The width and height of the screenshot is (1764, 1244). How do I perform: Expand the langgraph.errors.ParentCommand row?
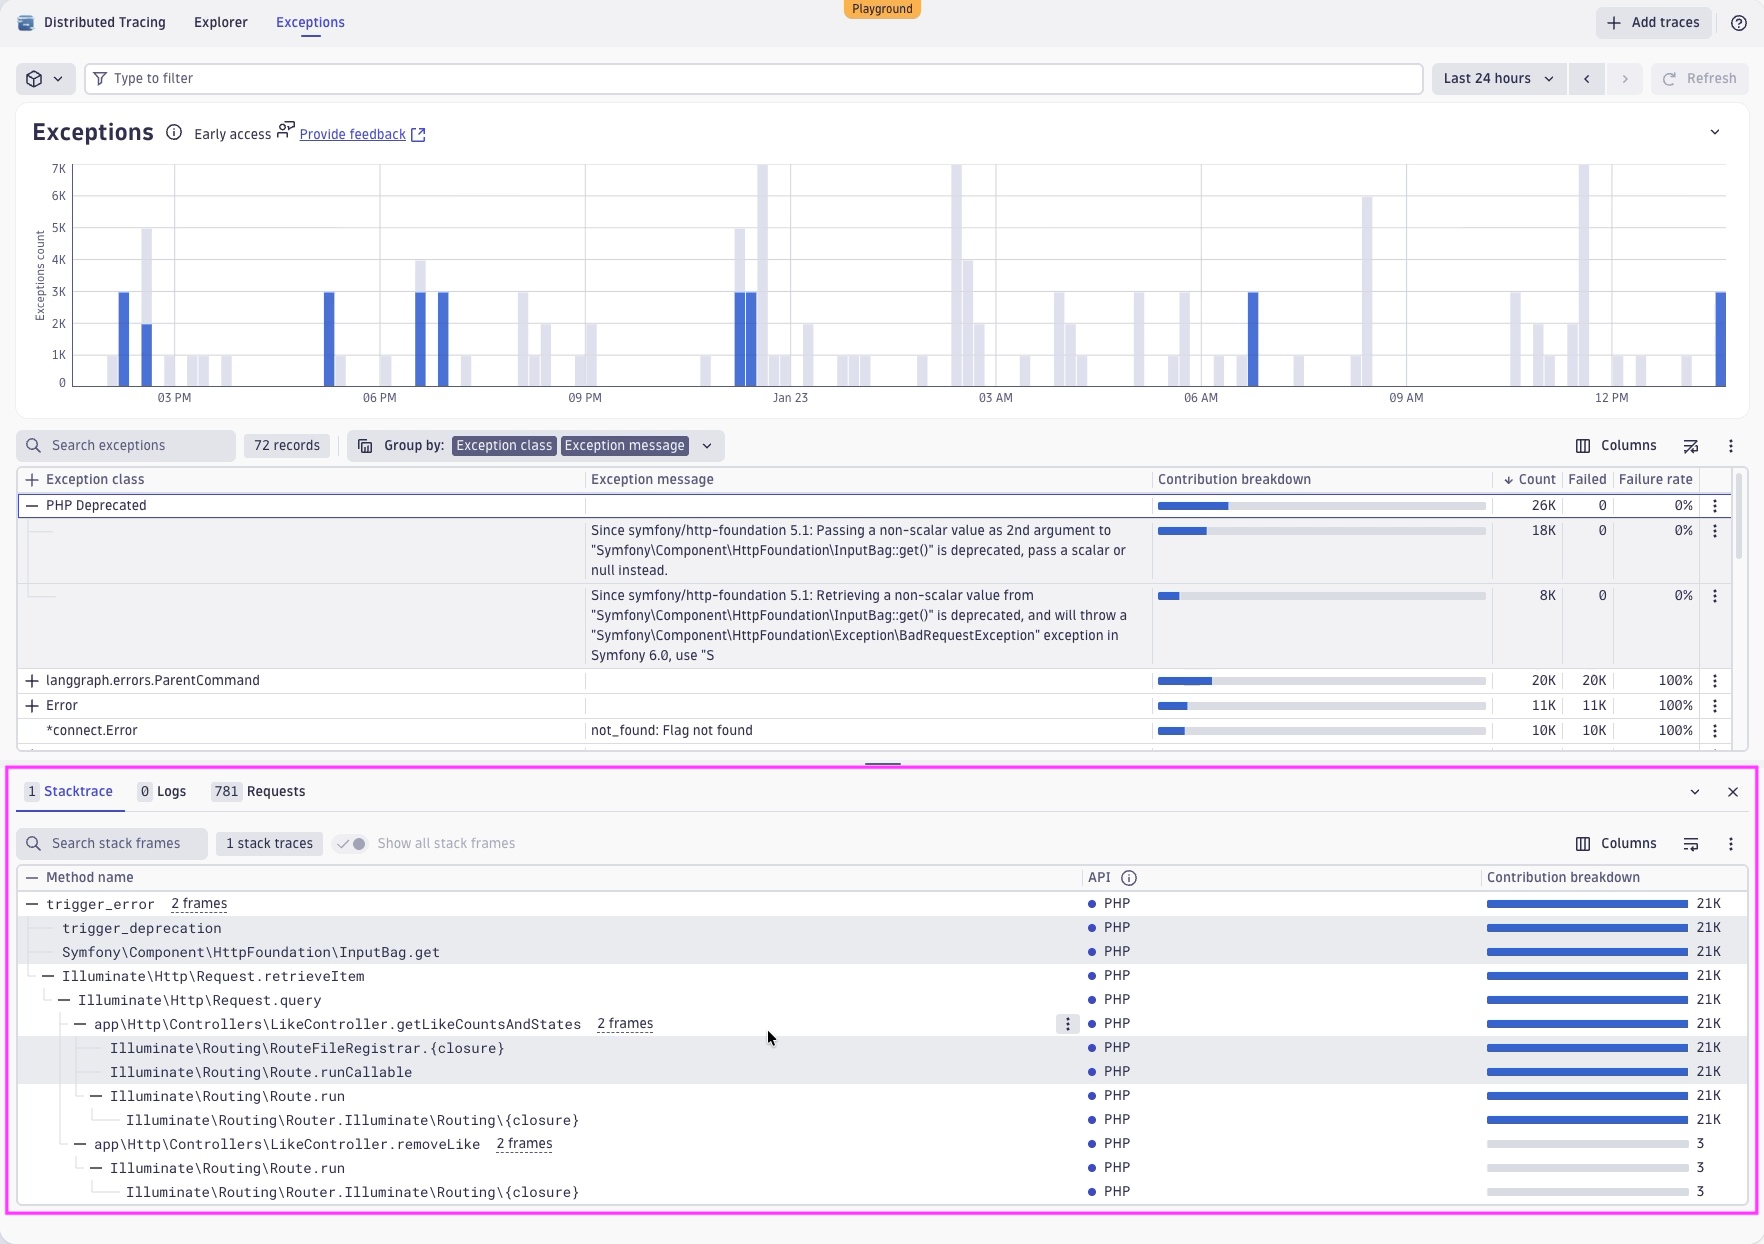pyautogui.click(x=32, y=681)
